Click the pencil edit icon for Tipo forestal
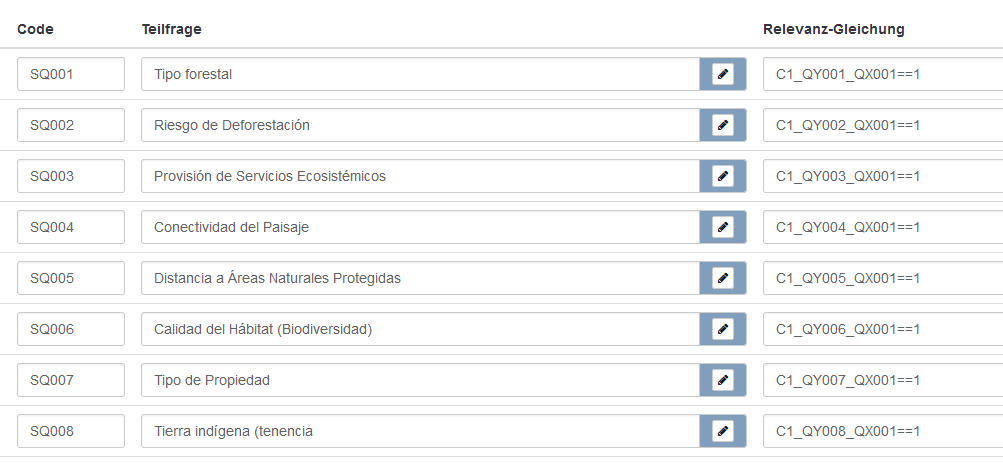Screen dimensions: 1003x463 tap(723, 74)
